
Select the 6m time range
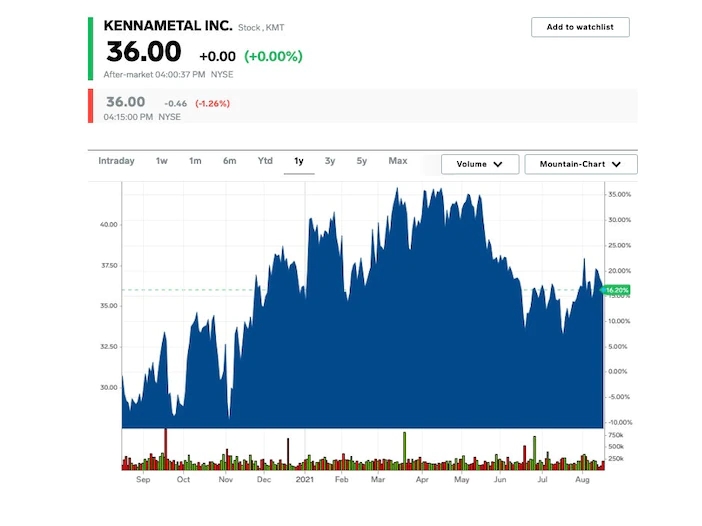[230, 161]
